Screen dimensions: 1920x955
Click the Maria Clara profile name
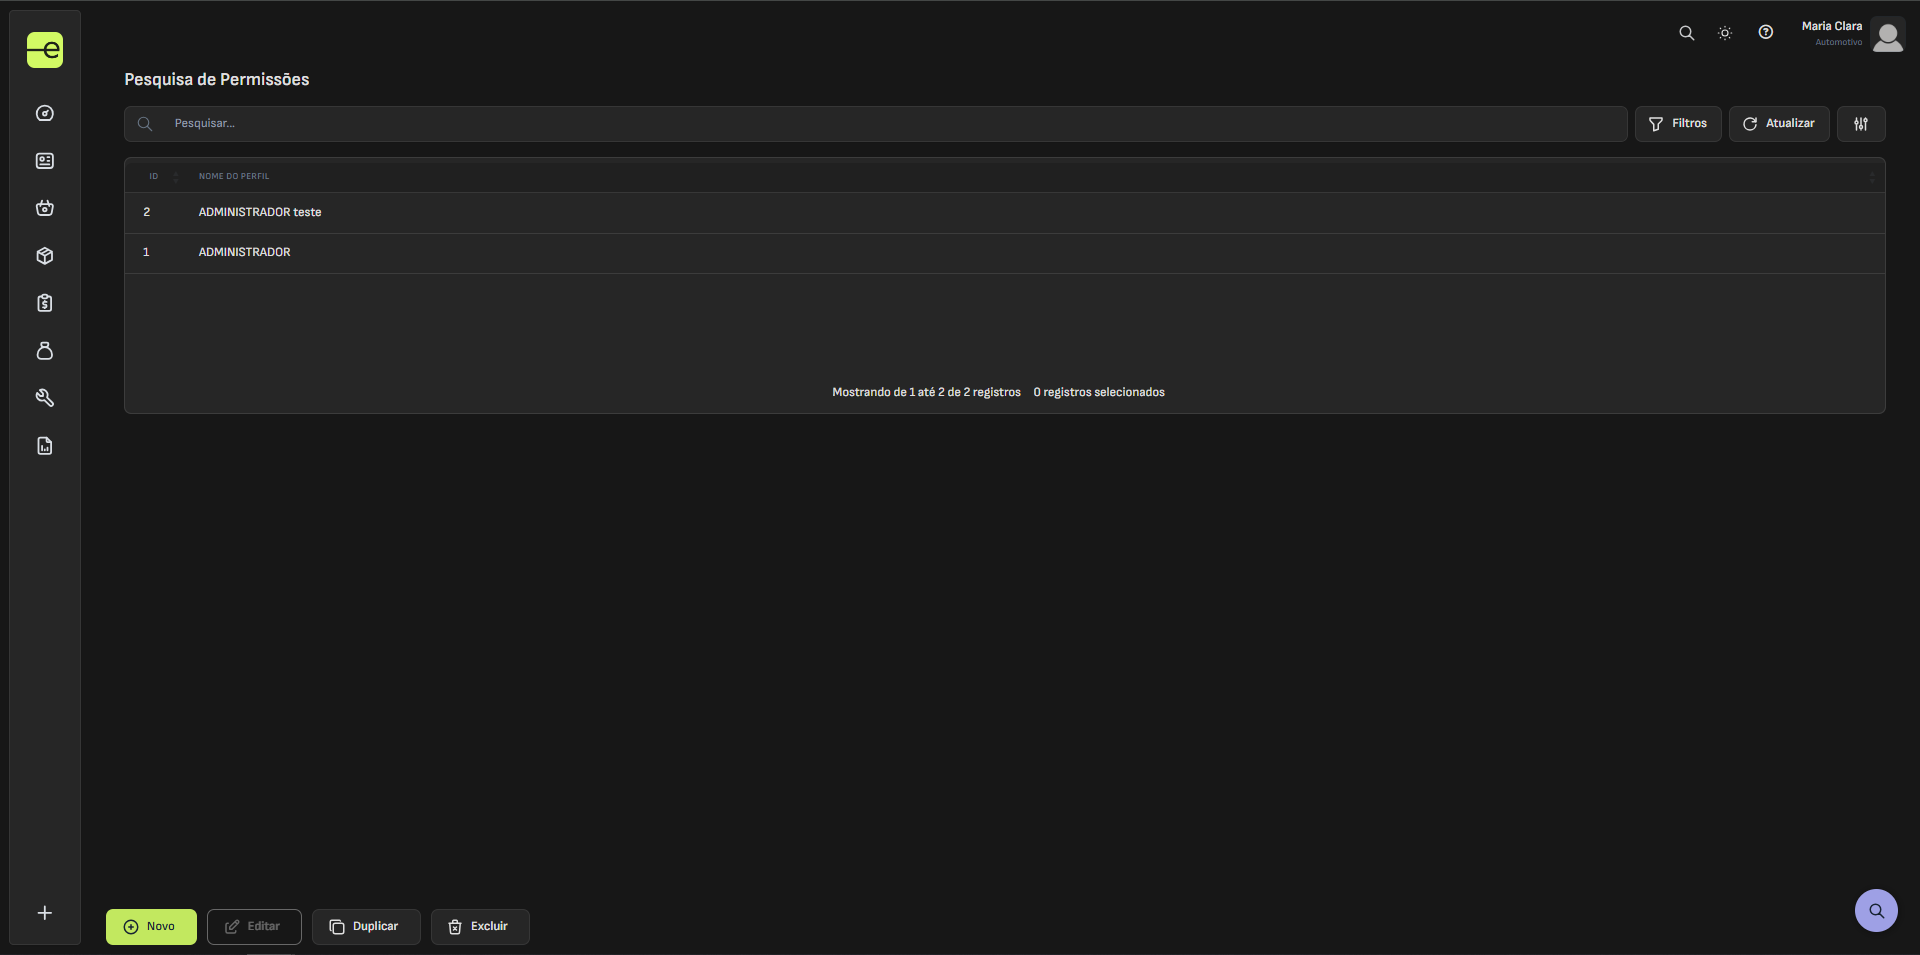pyautogui.click(x=1832, y=26)
